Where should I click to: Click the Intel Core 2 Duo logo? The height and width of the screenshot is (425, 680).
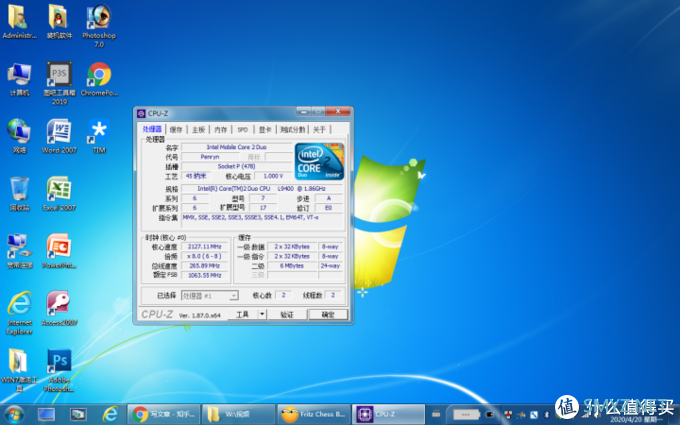click(320, 161)
